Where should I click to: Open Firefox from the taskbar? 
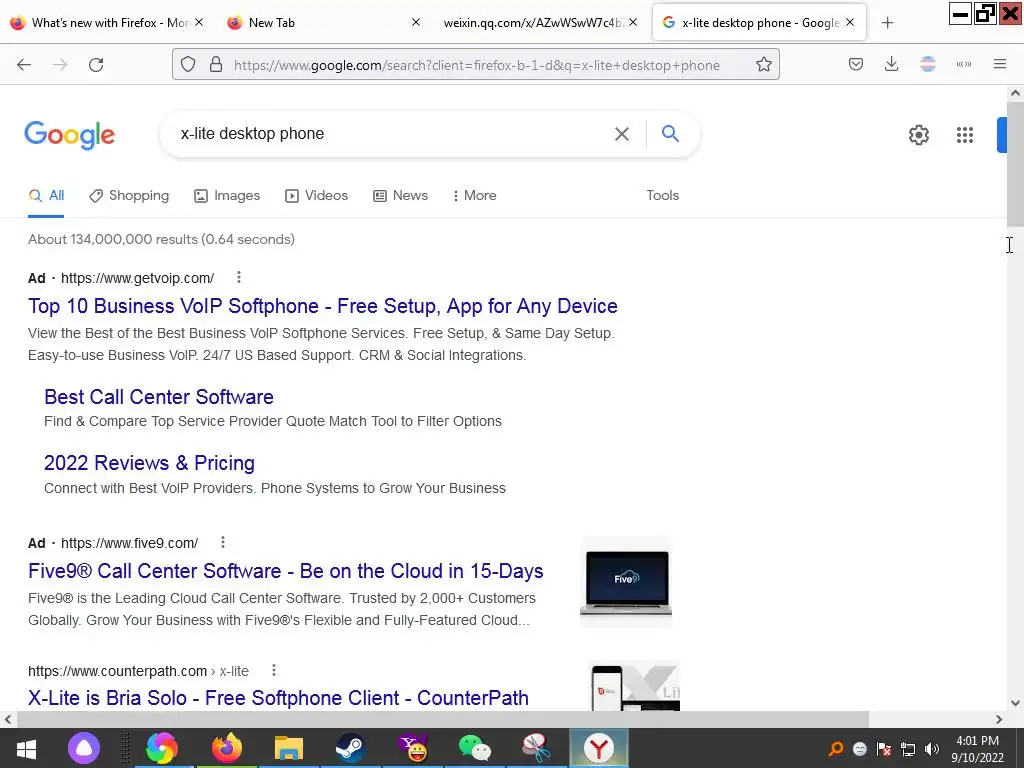pyautogui.click(x=227, y=748)
